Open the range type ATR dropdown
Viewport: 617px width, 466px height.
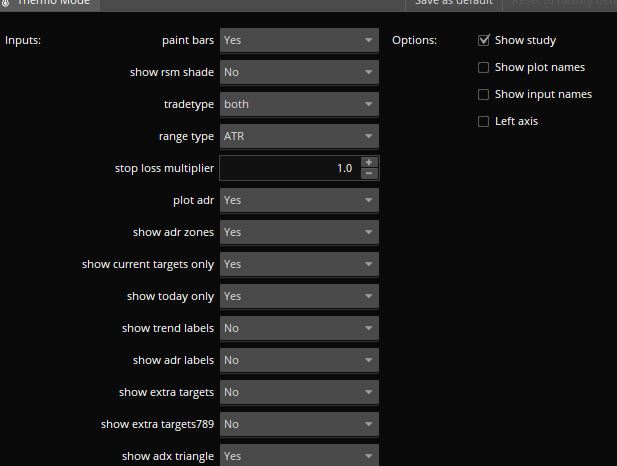(299, 136)
